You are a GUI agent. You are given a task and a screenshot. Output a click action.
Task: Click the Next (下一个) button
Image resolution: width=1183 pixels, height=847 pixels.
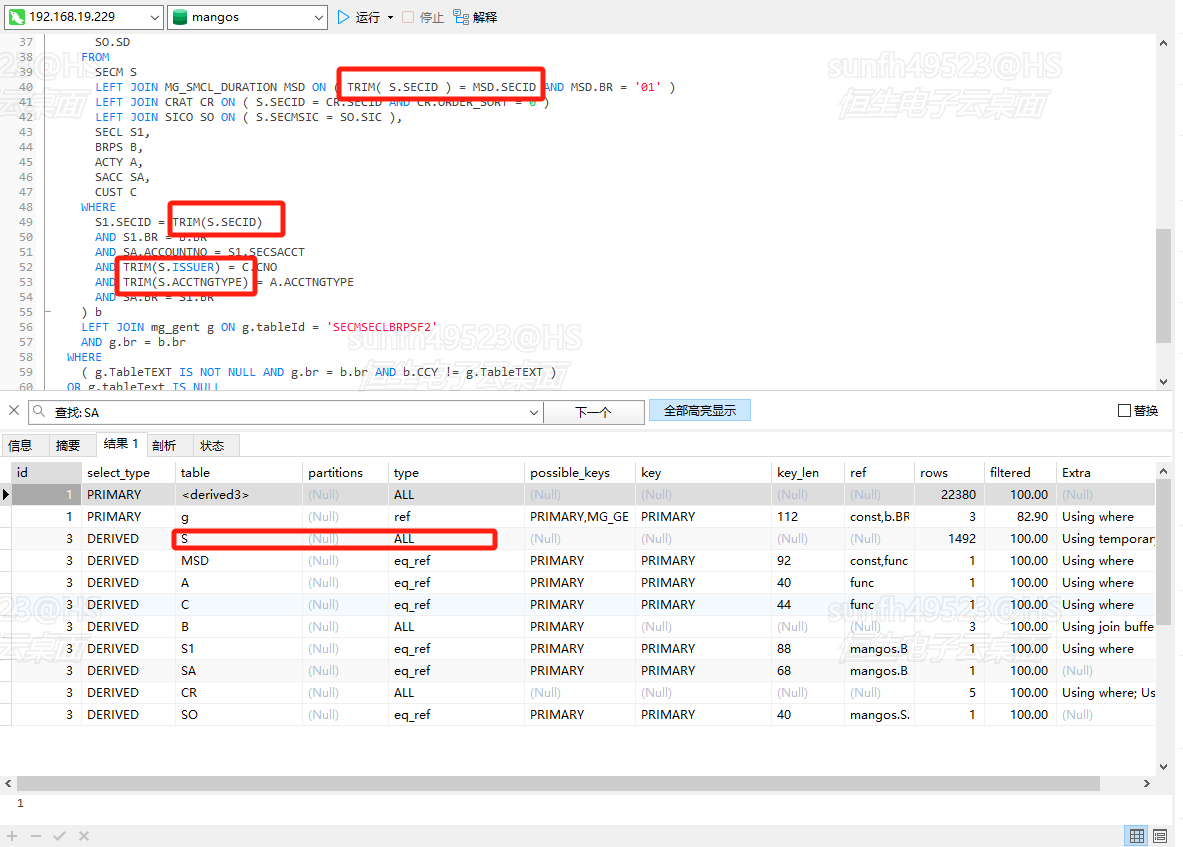point(593,412)
